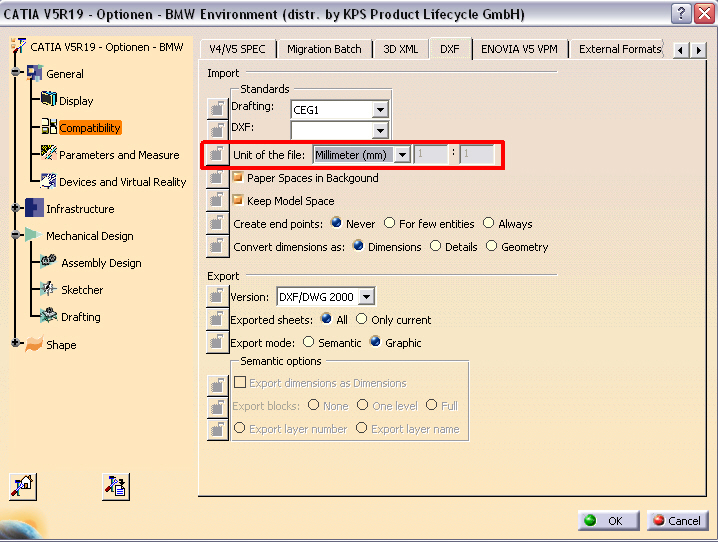
Task: Click the lock icon beside Convert dimensions as
Action: 217,246
